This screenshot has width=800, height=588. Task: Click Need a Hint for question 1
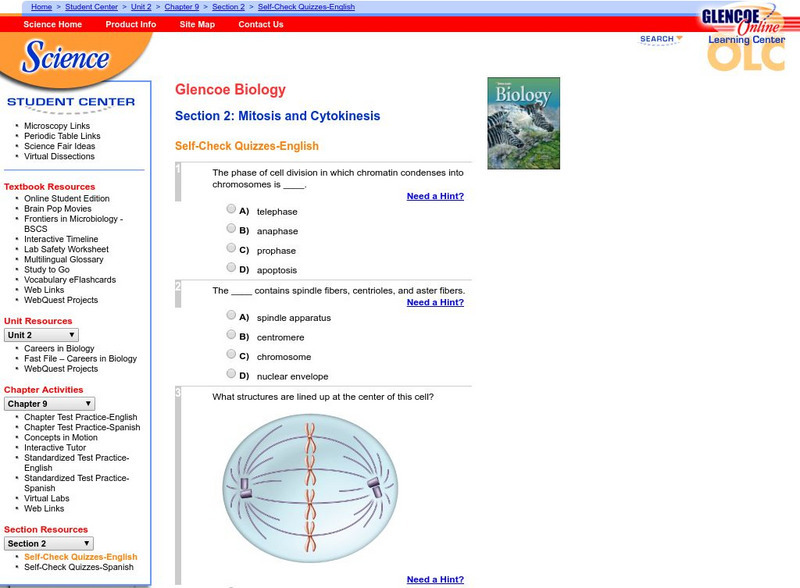point(435,196)
